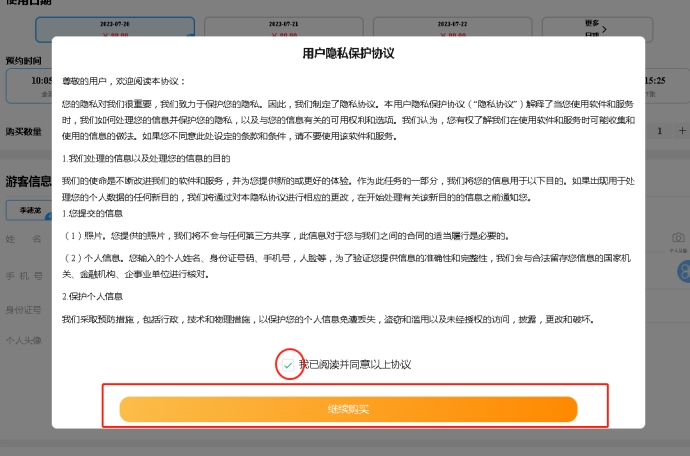Click the (1) 照片 paragraph
The height and width of the screenshot is (456, 690).
(x=286, y=236)
